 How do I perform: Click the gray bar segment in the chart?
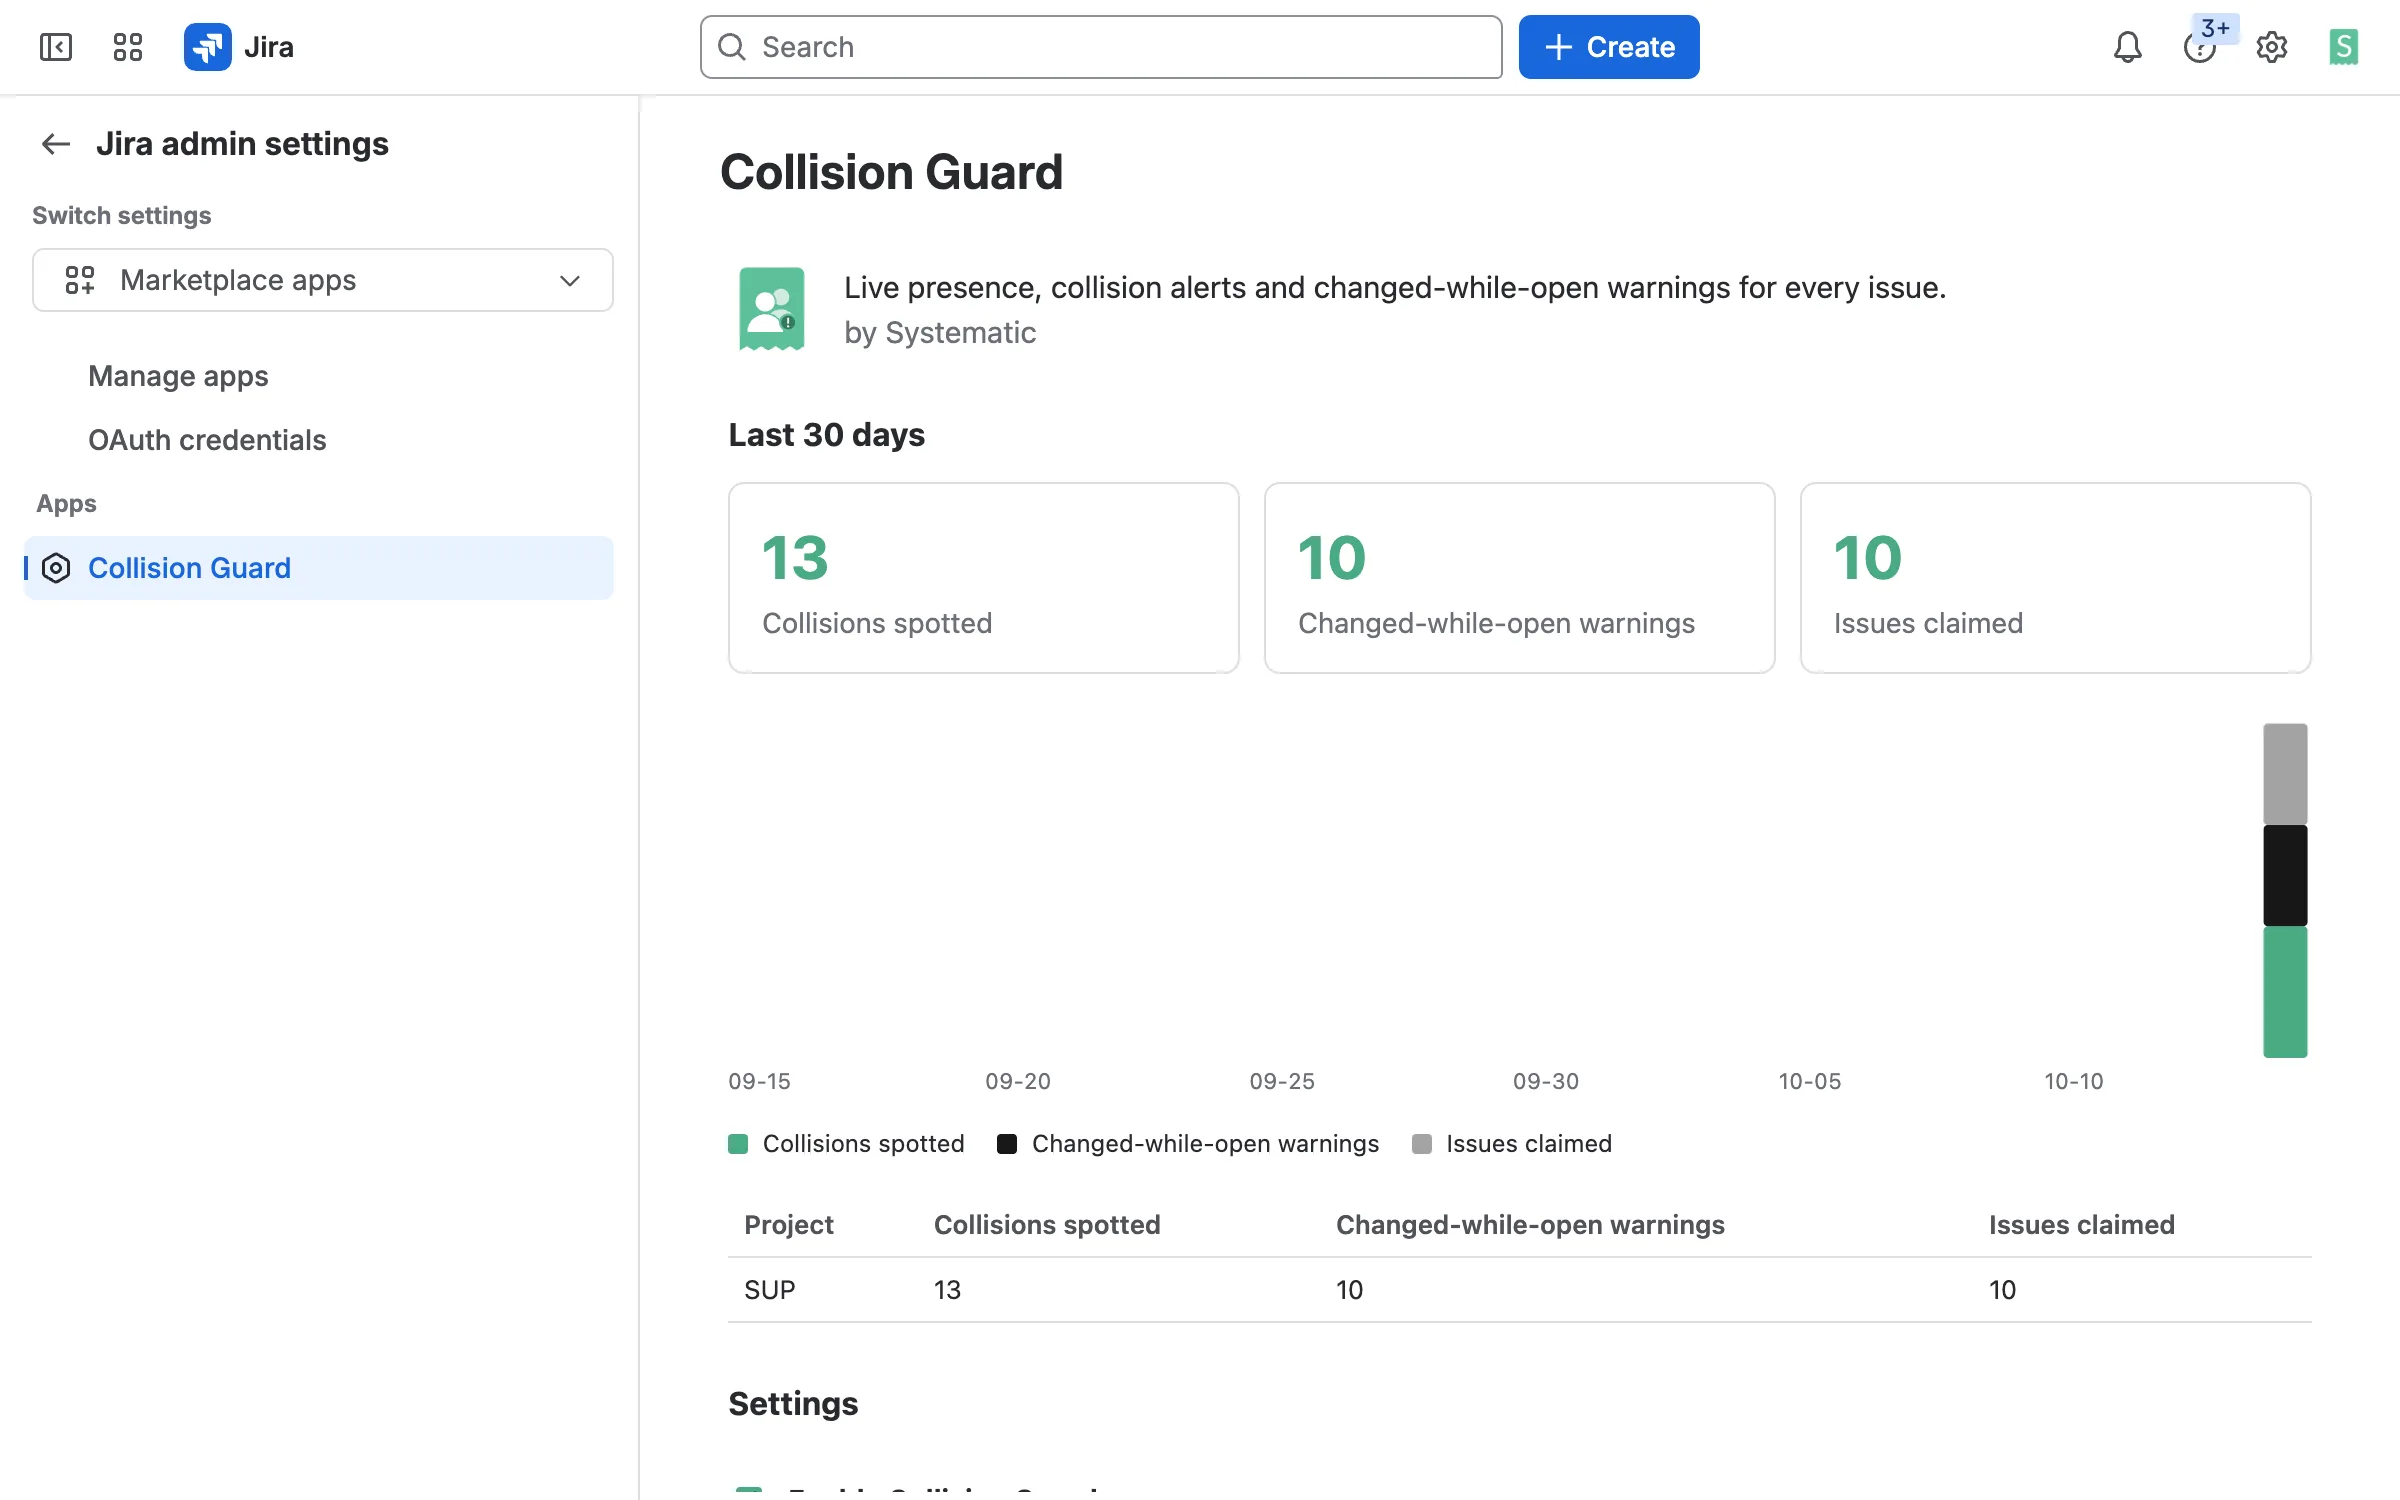point(2285,774)
